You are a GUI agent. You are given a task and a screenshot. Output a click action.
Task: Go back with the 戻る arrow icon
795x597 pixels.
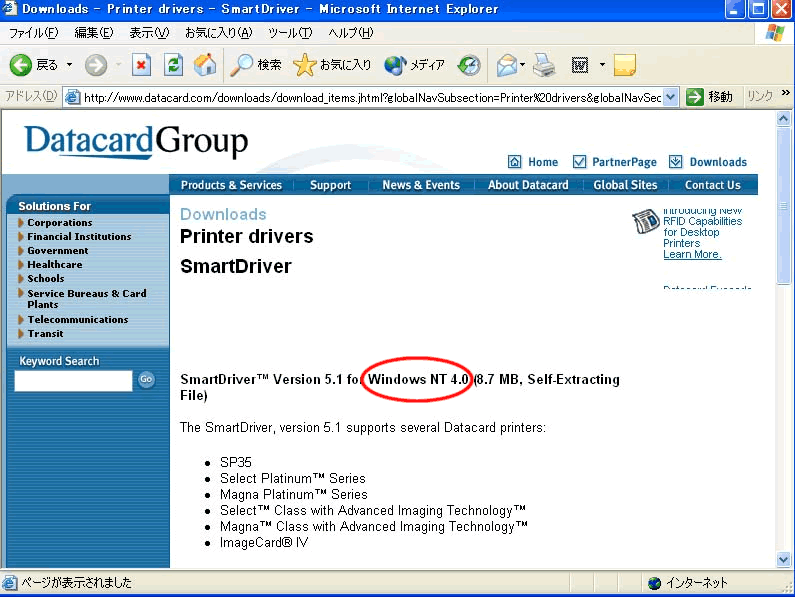[x=21, y=65]
